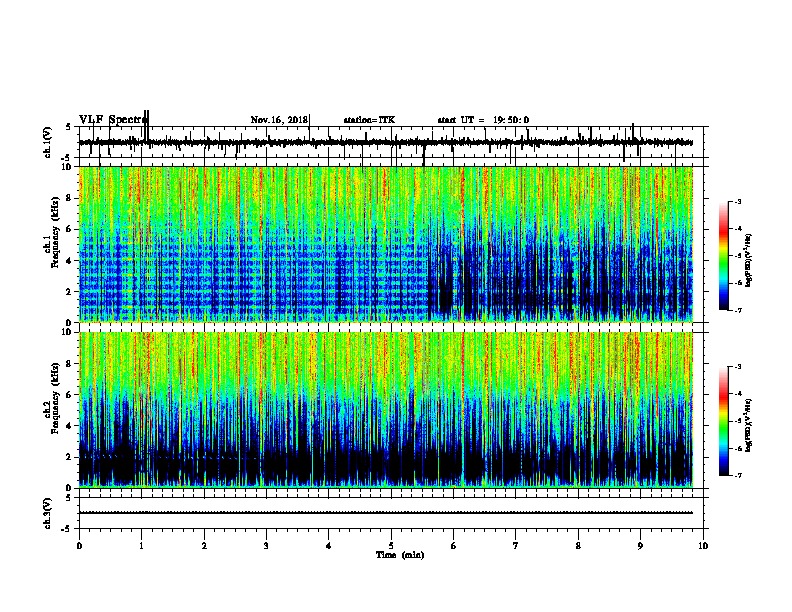Viewport: 792px width, 612px height.
Task: Click the ch.2 color scale log(PSD) unit label
Action: 748,425
